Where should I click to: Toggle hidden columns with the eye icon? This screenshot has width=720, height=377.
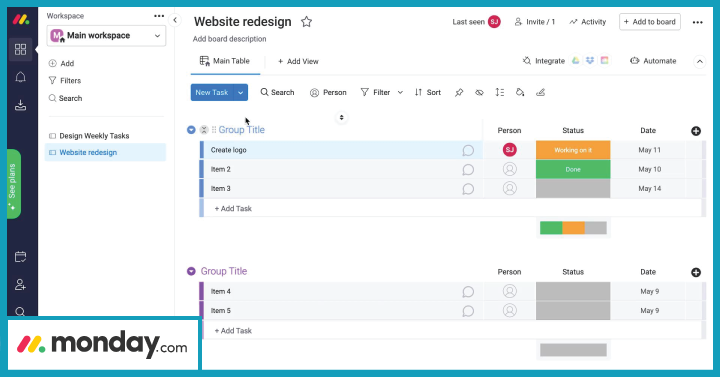point(479,92)
